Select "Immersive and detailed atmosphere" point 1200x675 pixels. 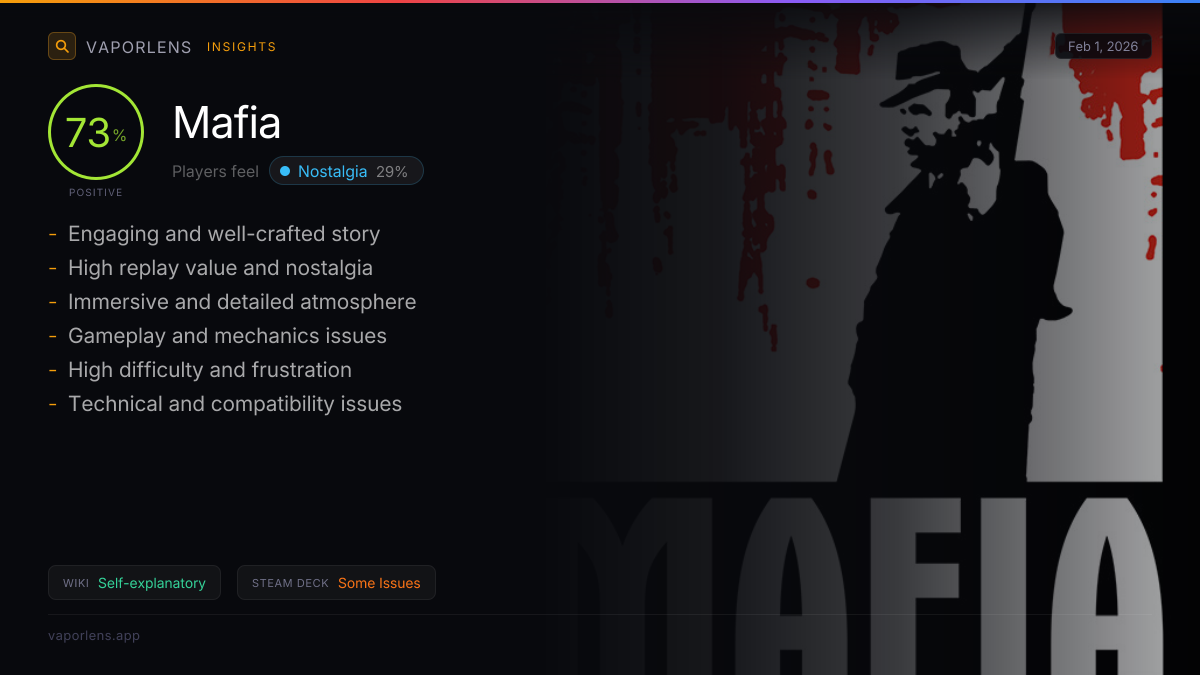[242, 302]
